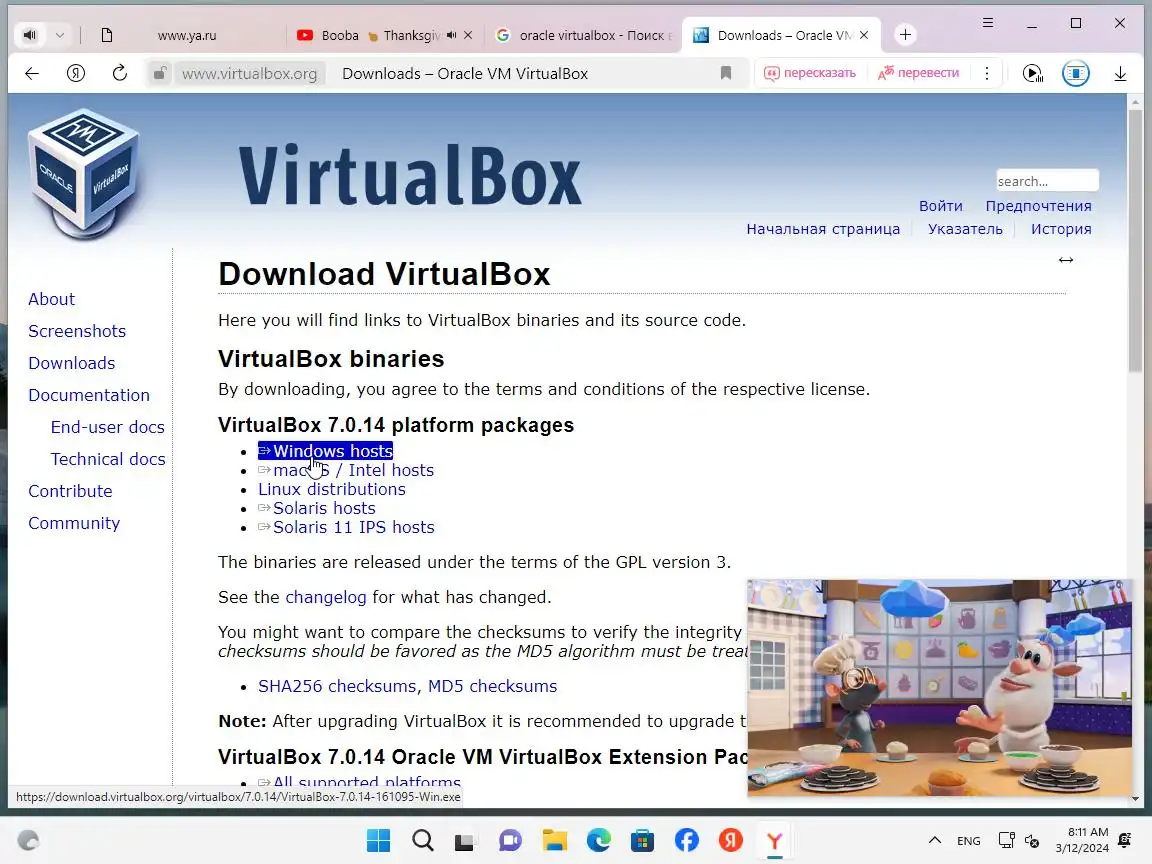
Task: Click the перевести translate button
Action: (x=918, y=73)
